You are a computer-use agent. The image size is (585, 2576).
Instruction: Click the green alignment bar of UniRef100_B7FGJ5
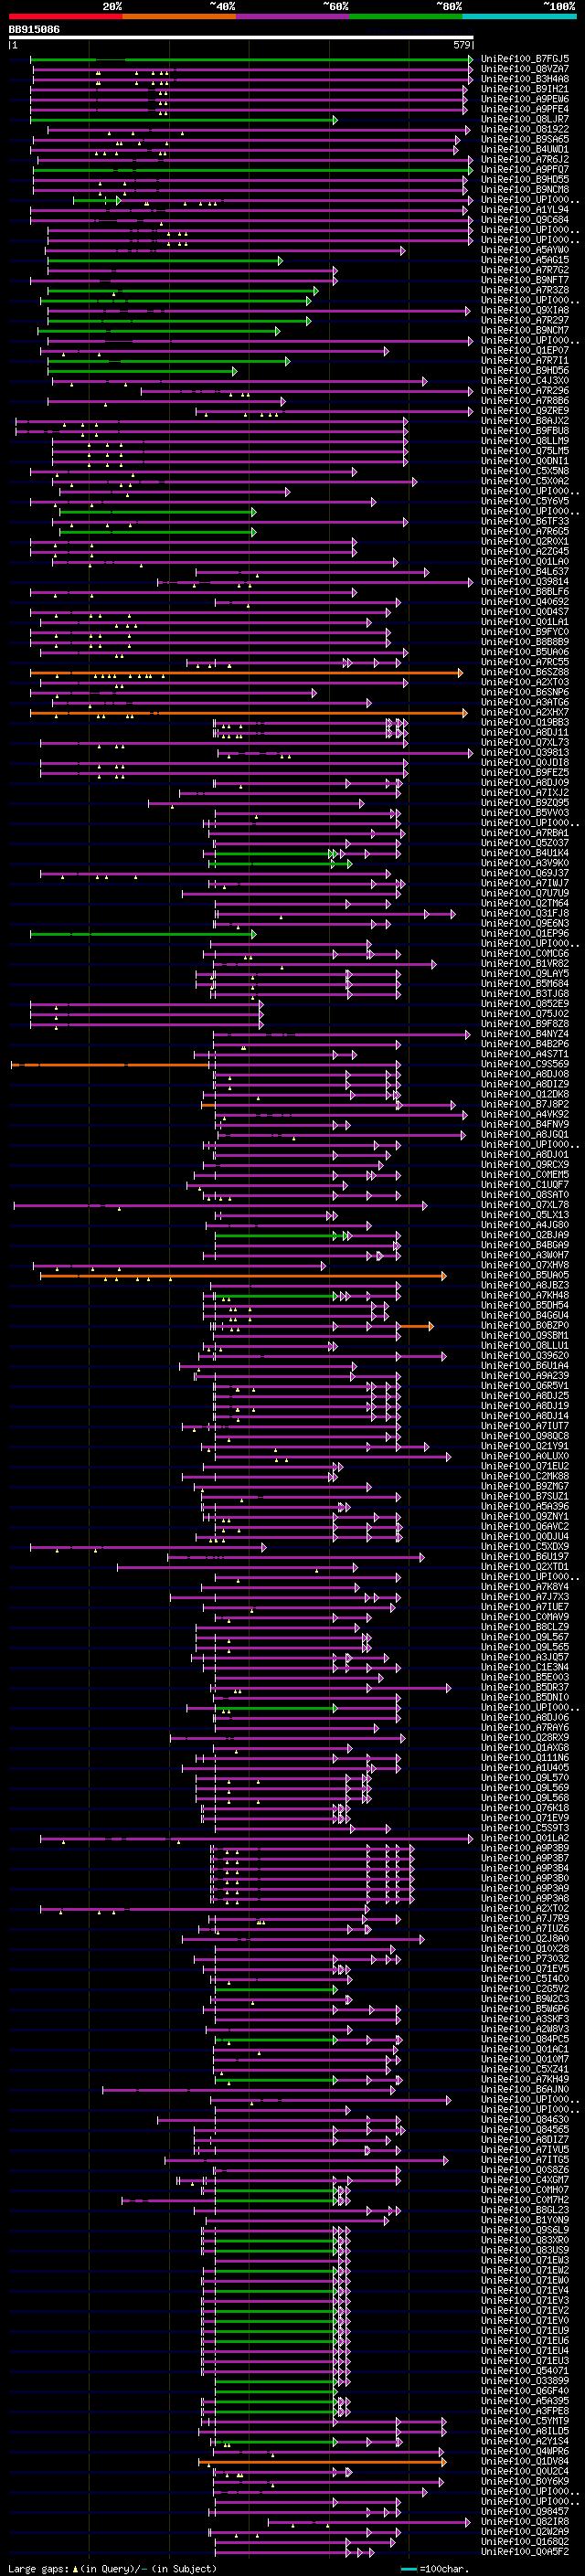(250, 59)
